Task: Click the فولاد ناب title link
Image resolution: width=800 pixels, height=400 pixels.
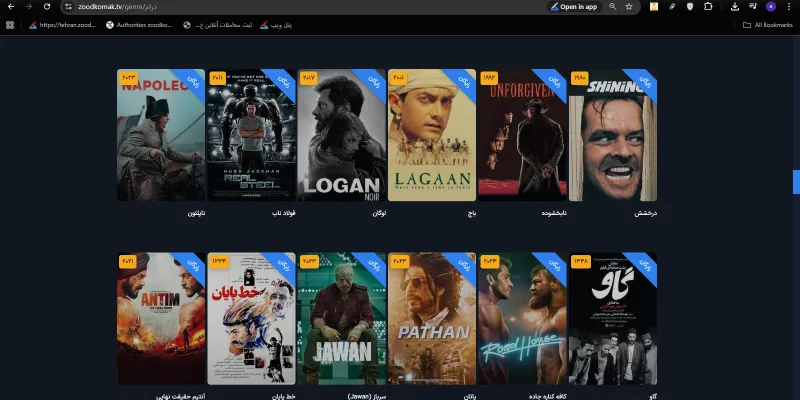Action: [284, 214]
